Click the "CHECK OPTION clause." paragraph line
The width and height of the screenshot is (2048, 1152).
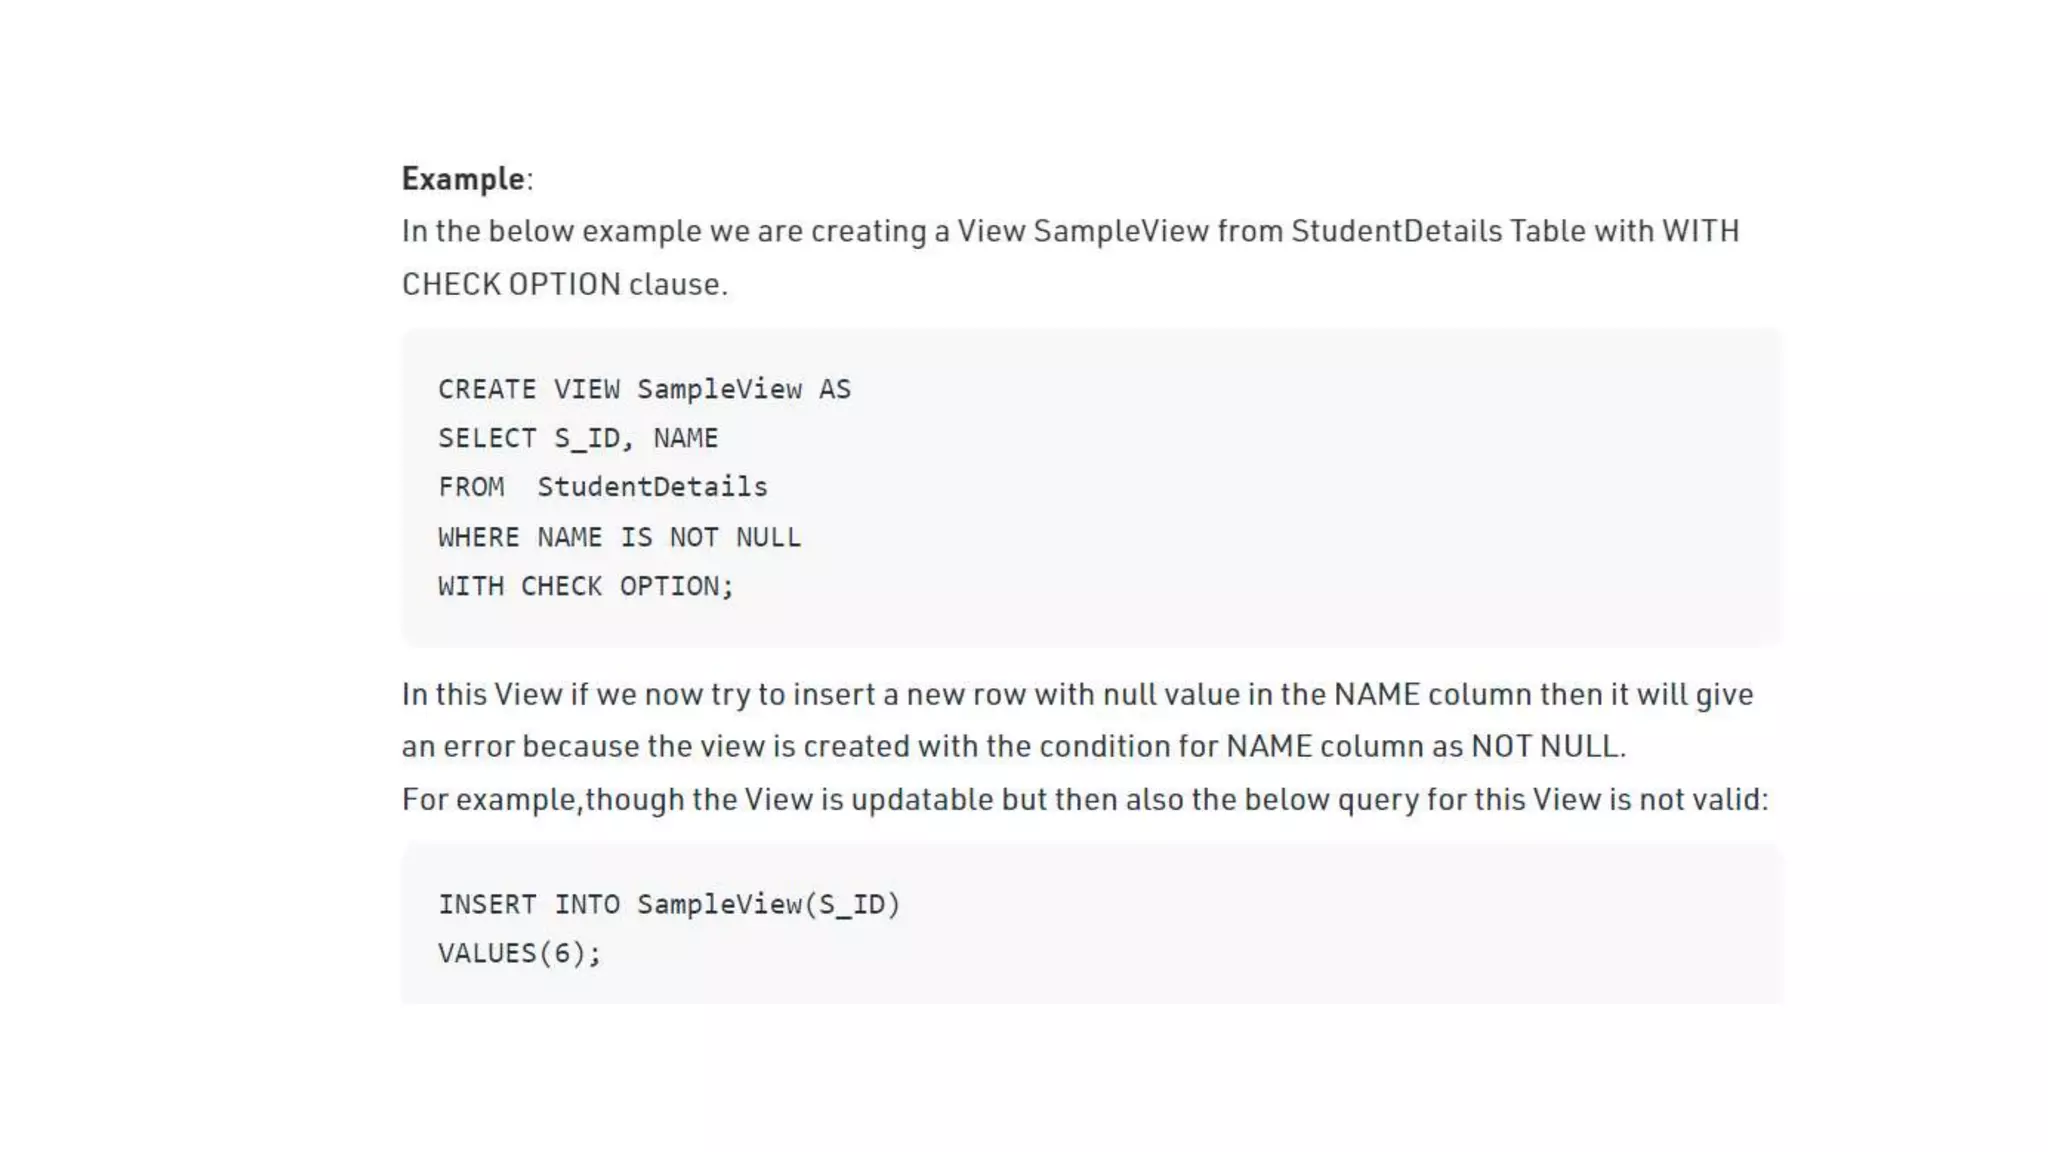click(x=564, y=284)
